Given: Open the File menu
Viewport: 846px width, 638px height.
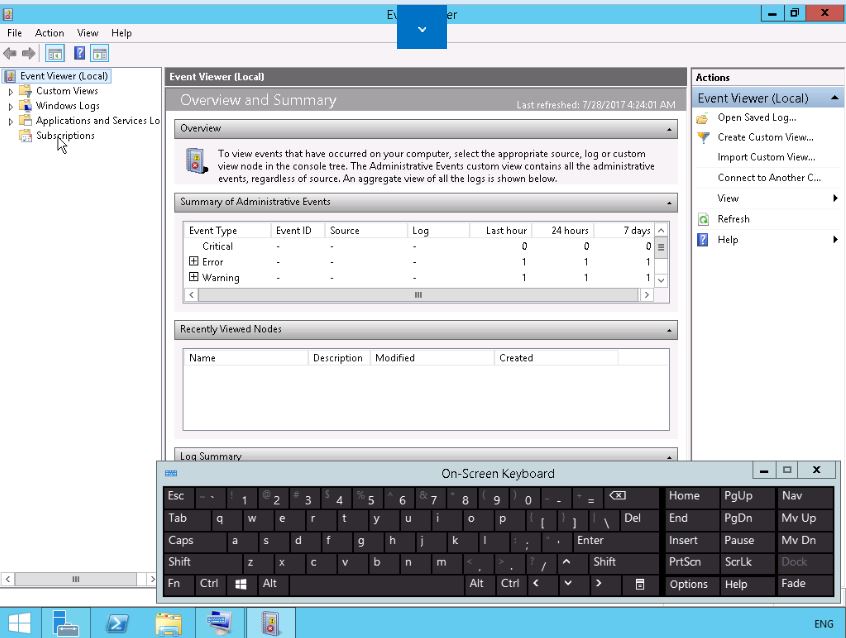Looking at the screenshot, I should 15,33.
